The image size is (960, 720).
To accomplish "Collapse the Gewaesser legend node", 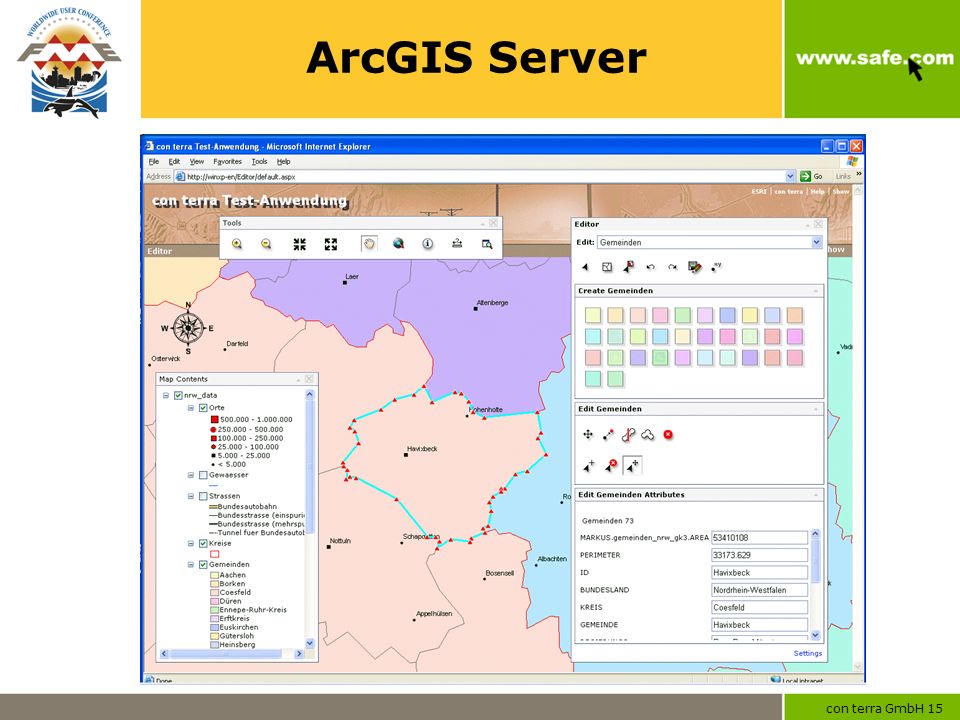I will pos(191,475).
